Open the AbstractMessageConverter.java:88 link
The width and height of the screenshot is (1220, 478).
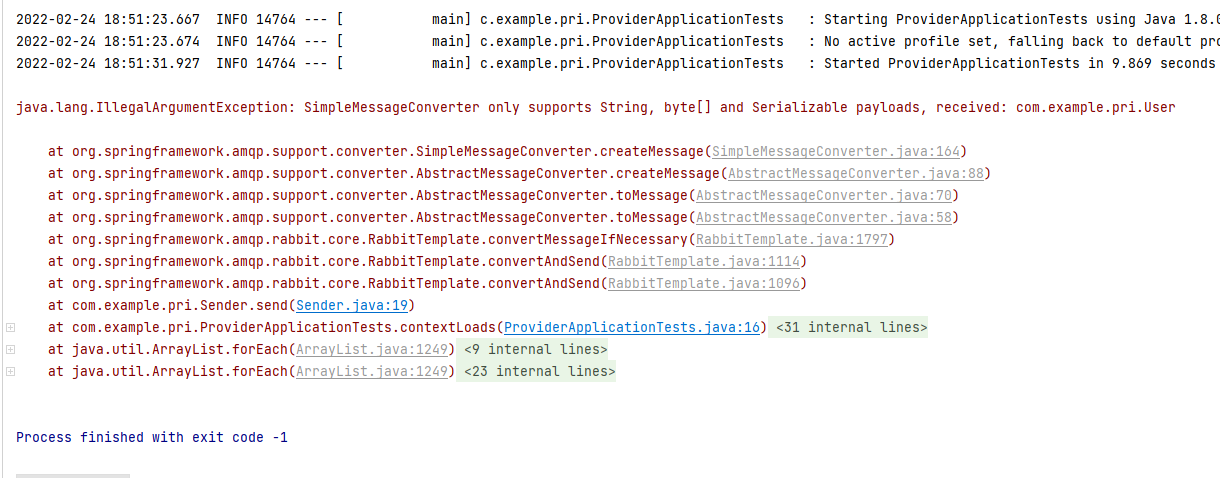point(856,174)
